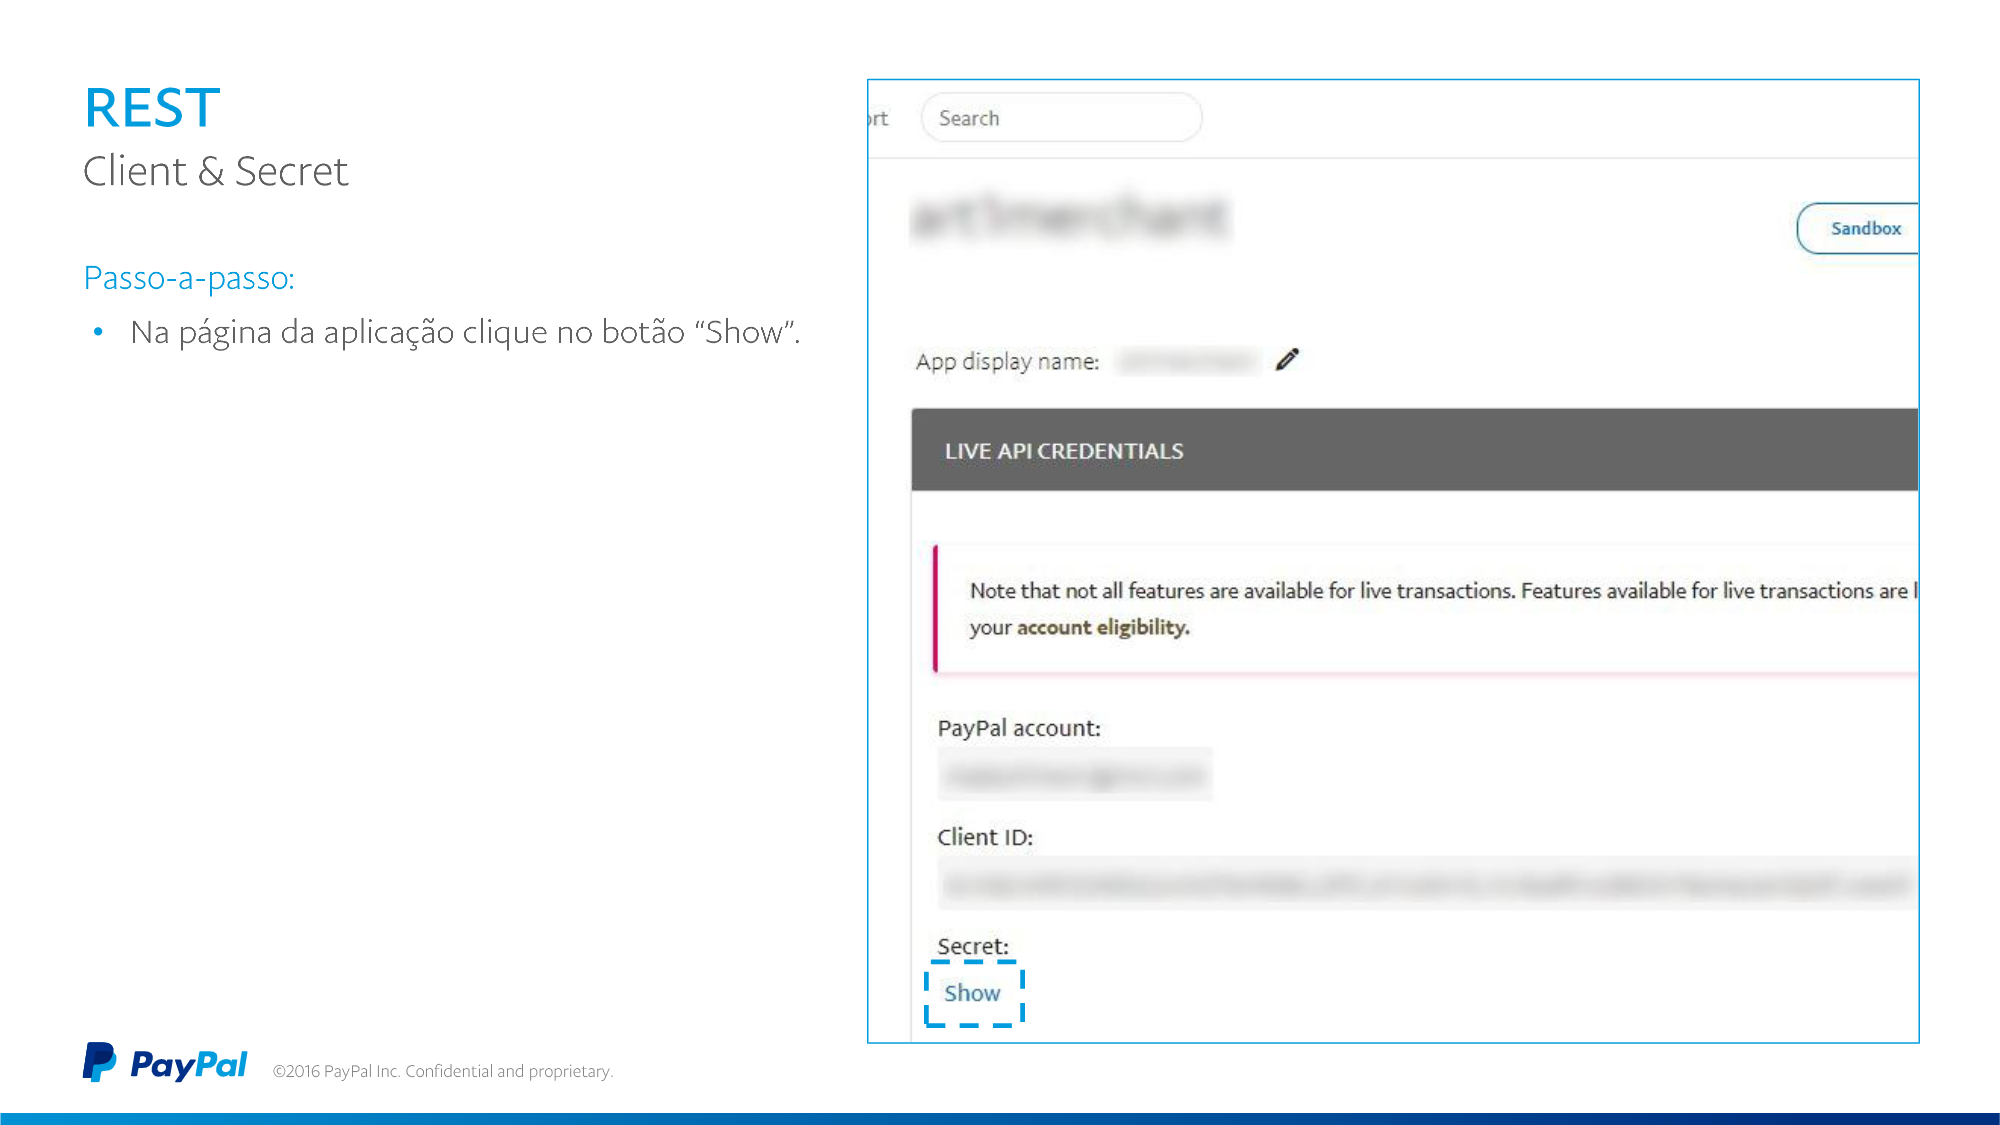Click the Secret label text
The width and height of the screenshot is (2000, 1125).
[972, 946]
